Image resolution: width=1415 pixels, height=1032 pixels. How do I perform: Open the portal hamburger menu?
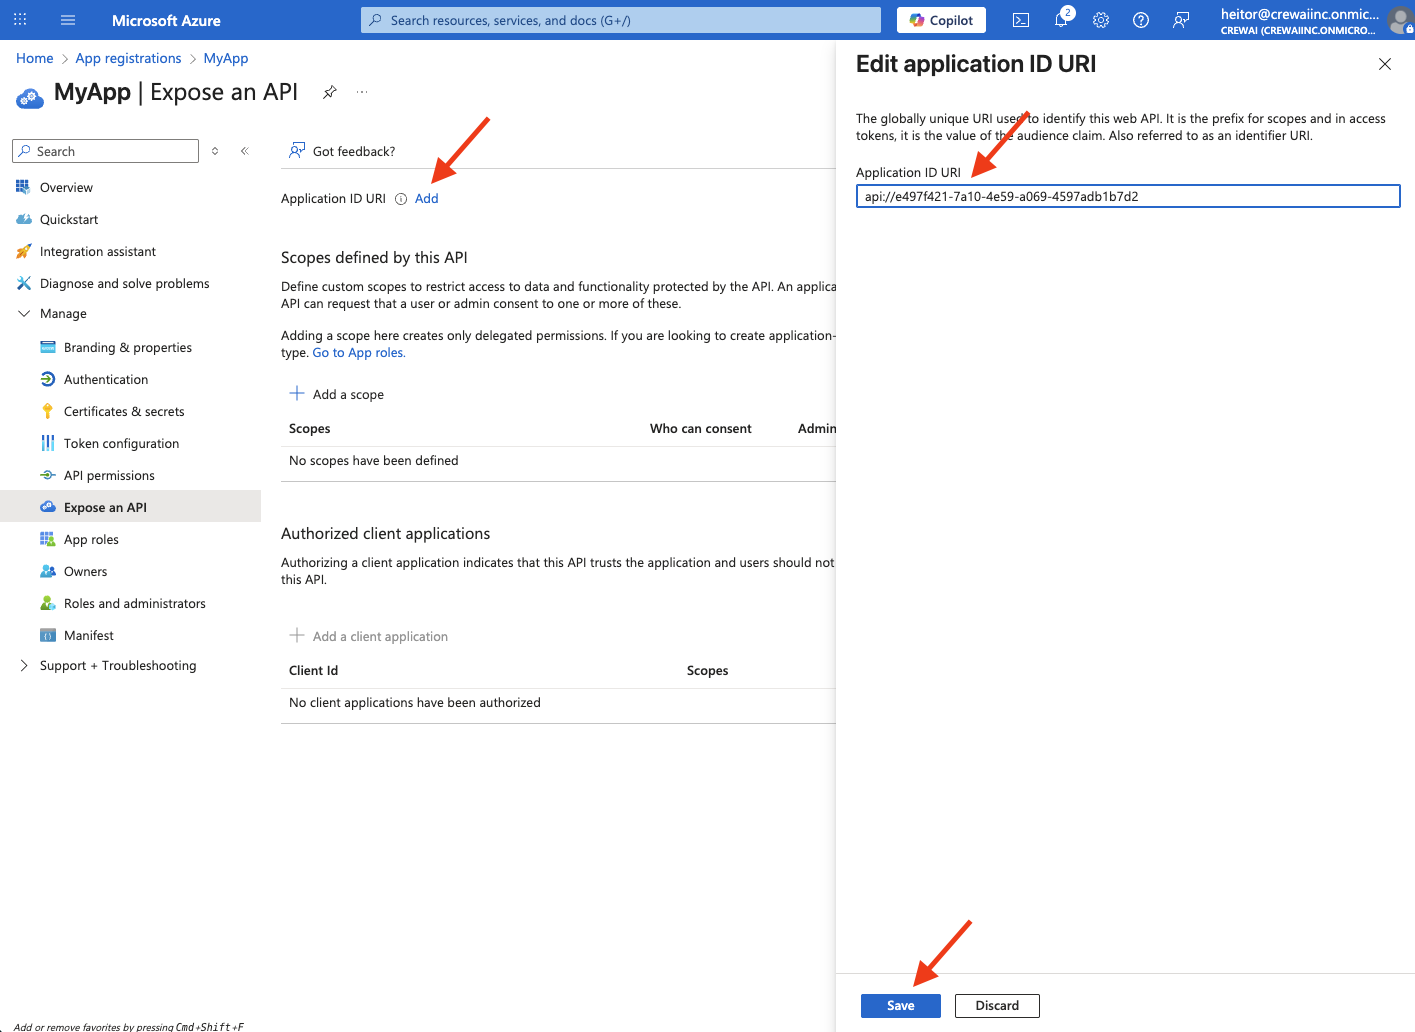click(x=66, y=19)
